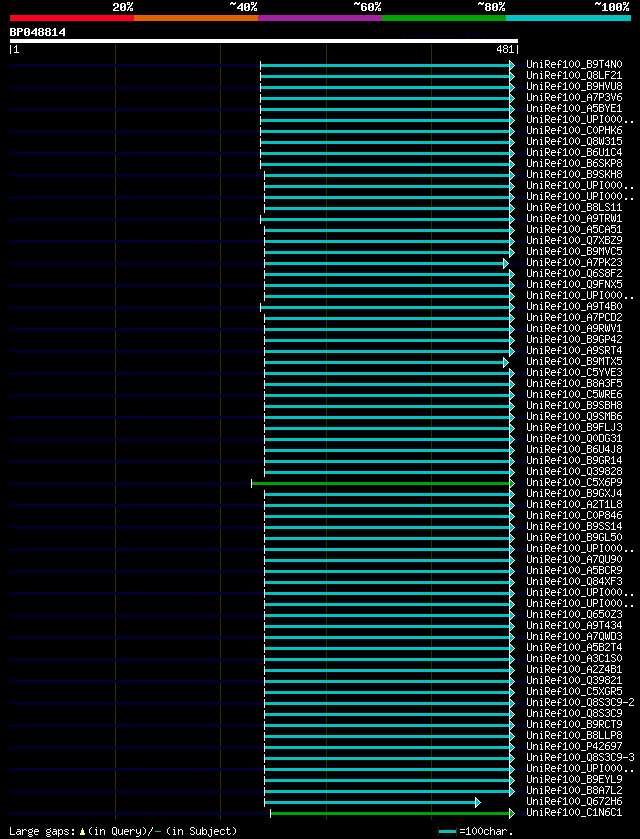Select the UniRef100_B9SKH8 label
Image resolution: width=640 pixels, height=839 pixels.
coord(574,175)
